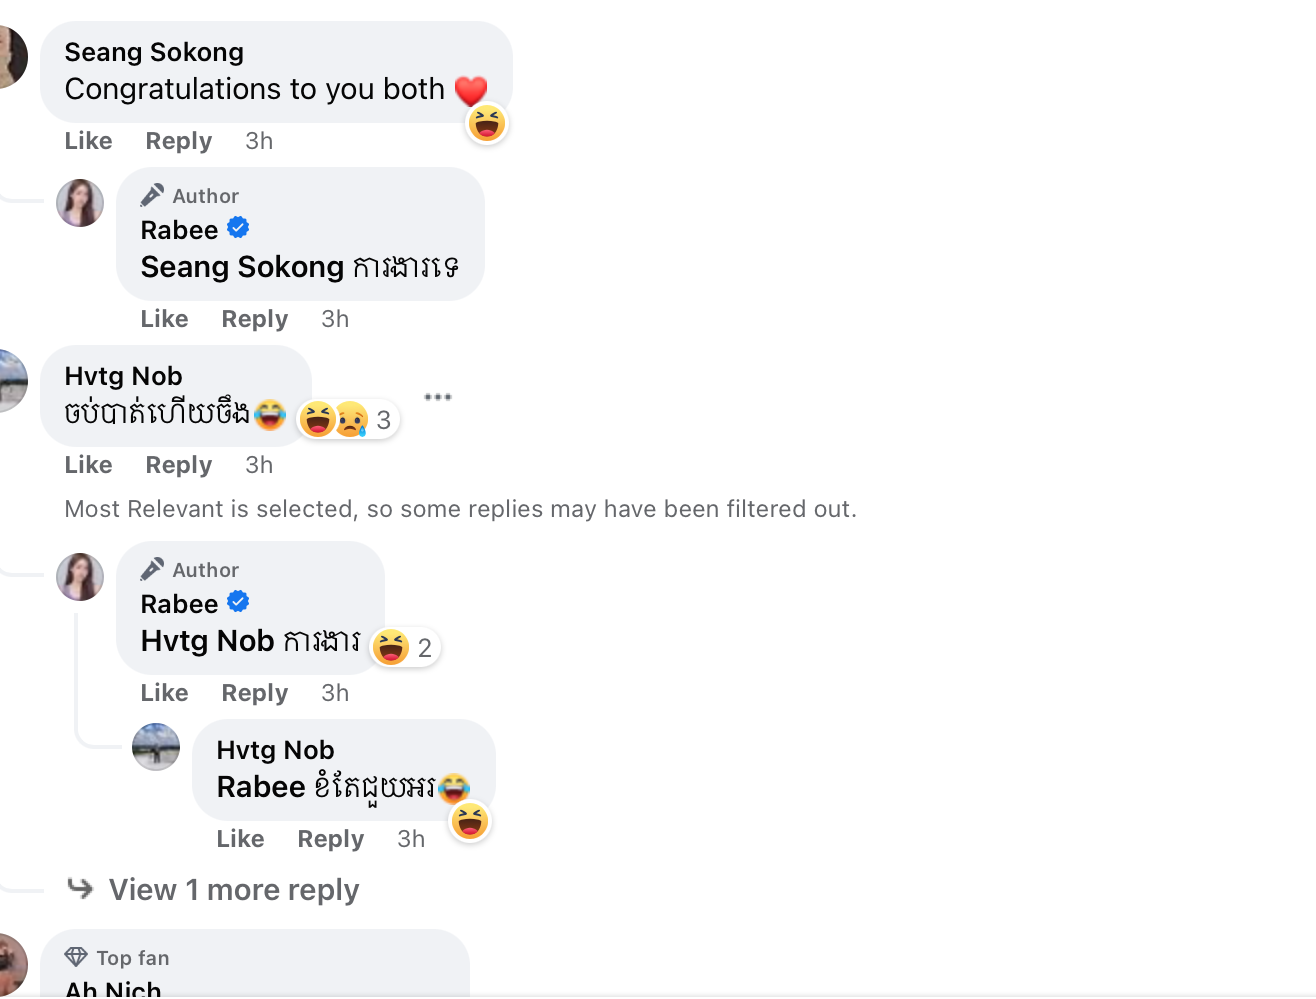Reply to Hvtg Nob's top-level comment
Screen dimensions: 1316x999
pos(178,465)
